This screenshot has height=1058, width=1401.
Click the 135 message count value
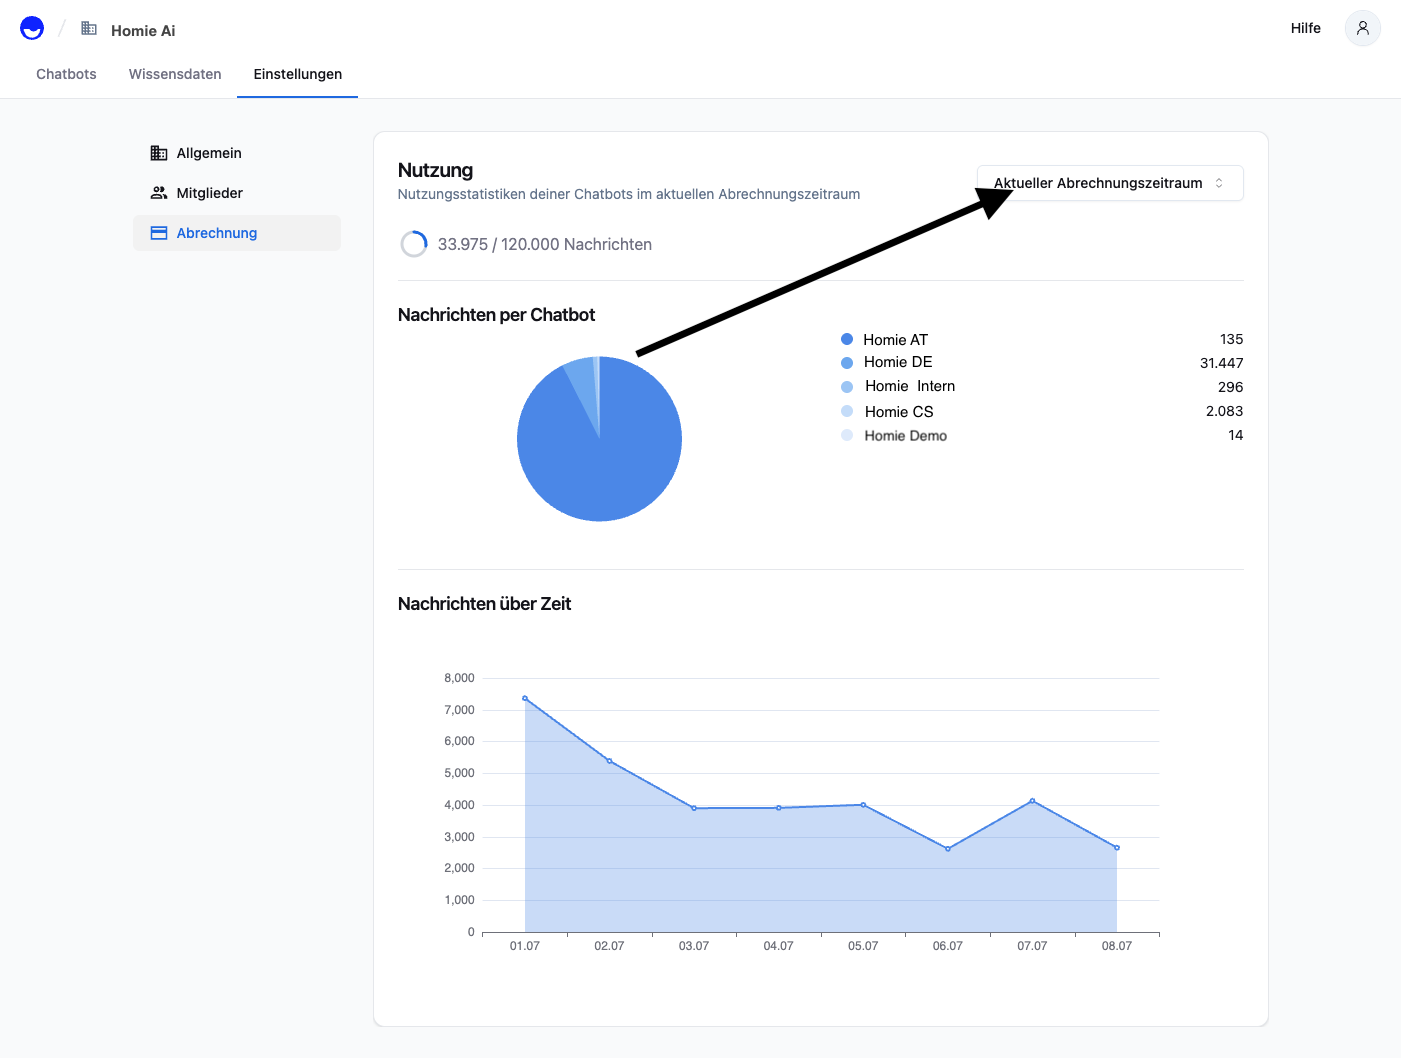click(x=1232, y=339)
